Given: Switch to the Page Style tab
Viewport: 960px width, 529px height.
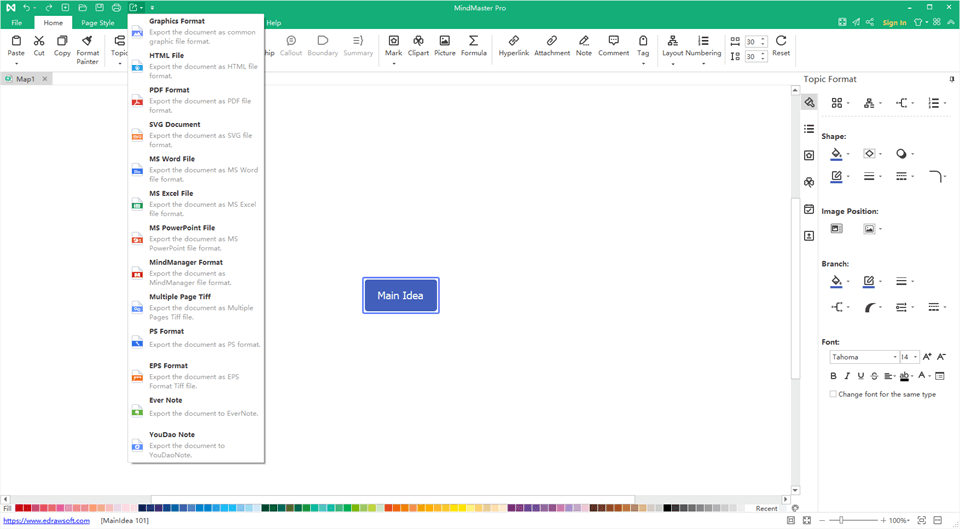Looking at the screenshot, I should click(98, 22).
